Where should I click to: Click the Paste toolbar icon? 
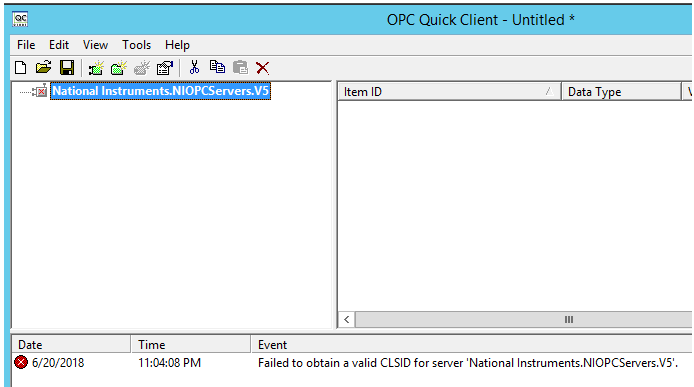[240, 67]
